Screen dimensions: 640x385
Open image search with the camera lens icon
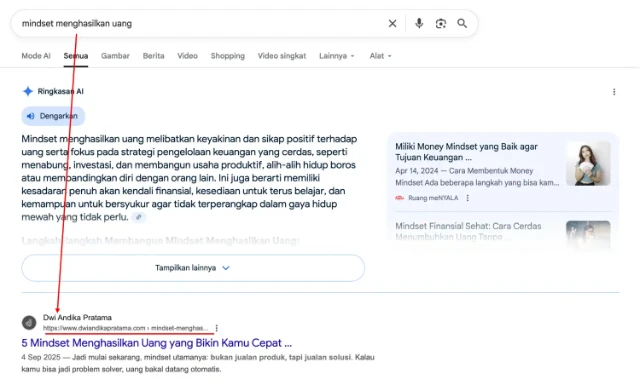440,24
